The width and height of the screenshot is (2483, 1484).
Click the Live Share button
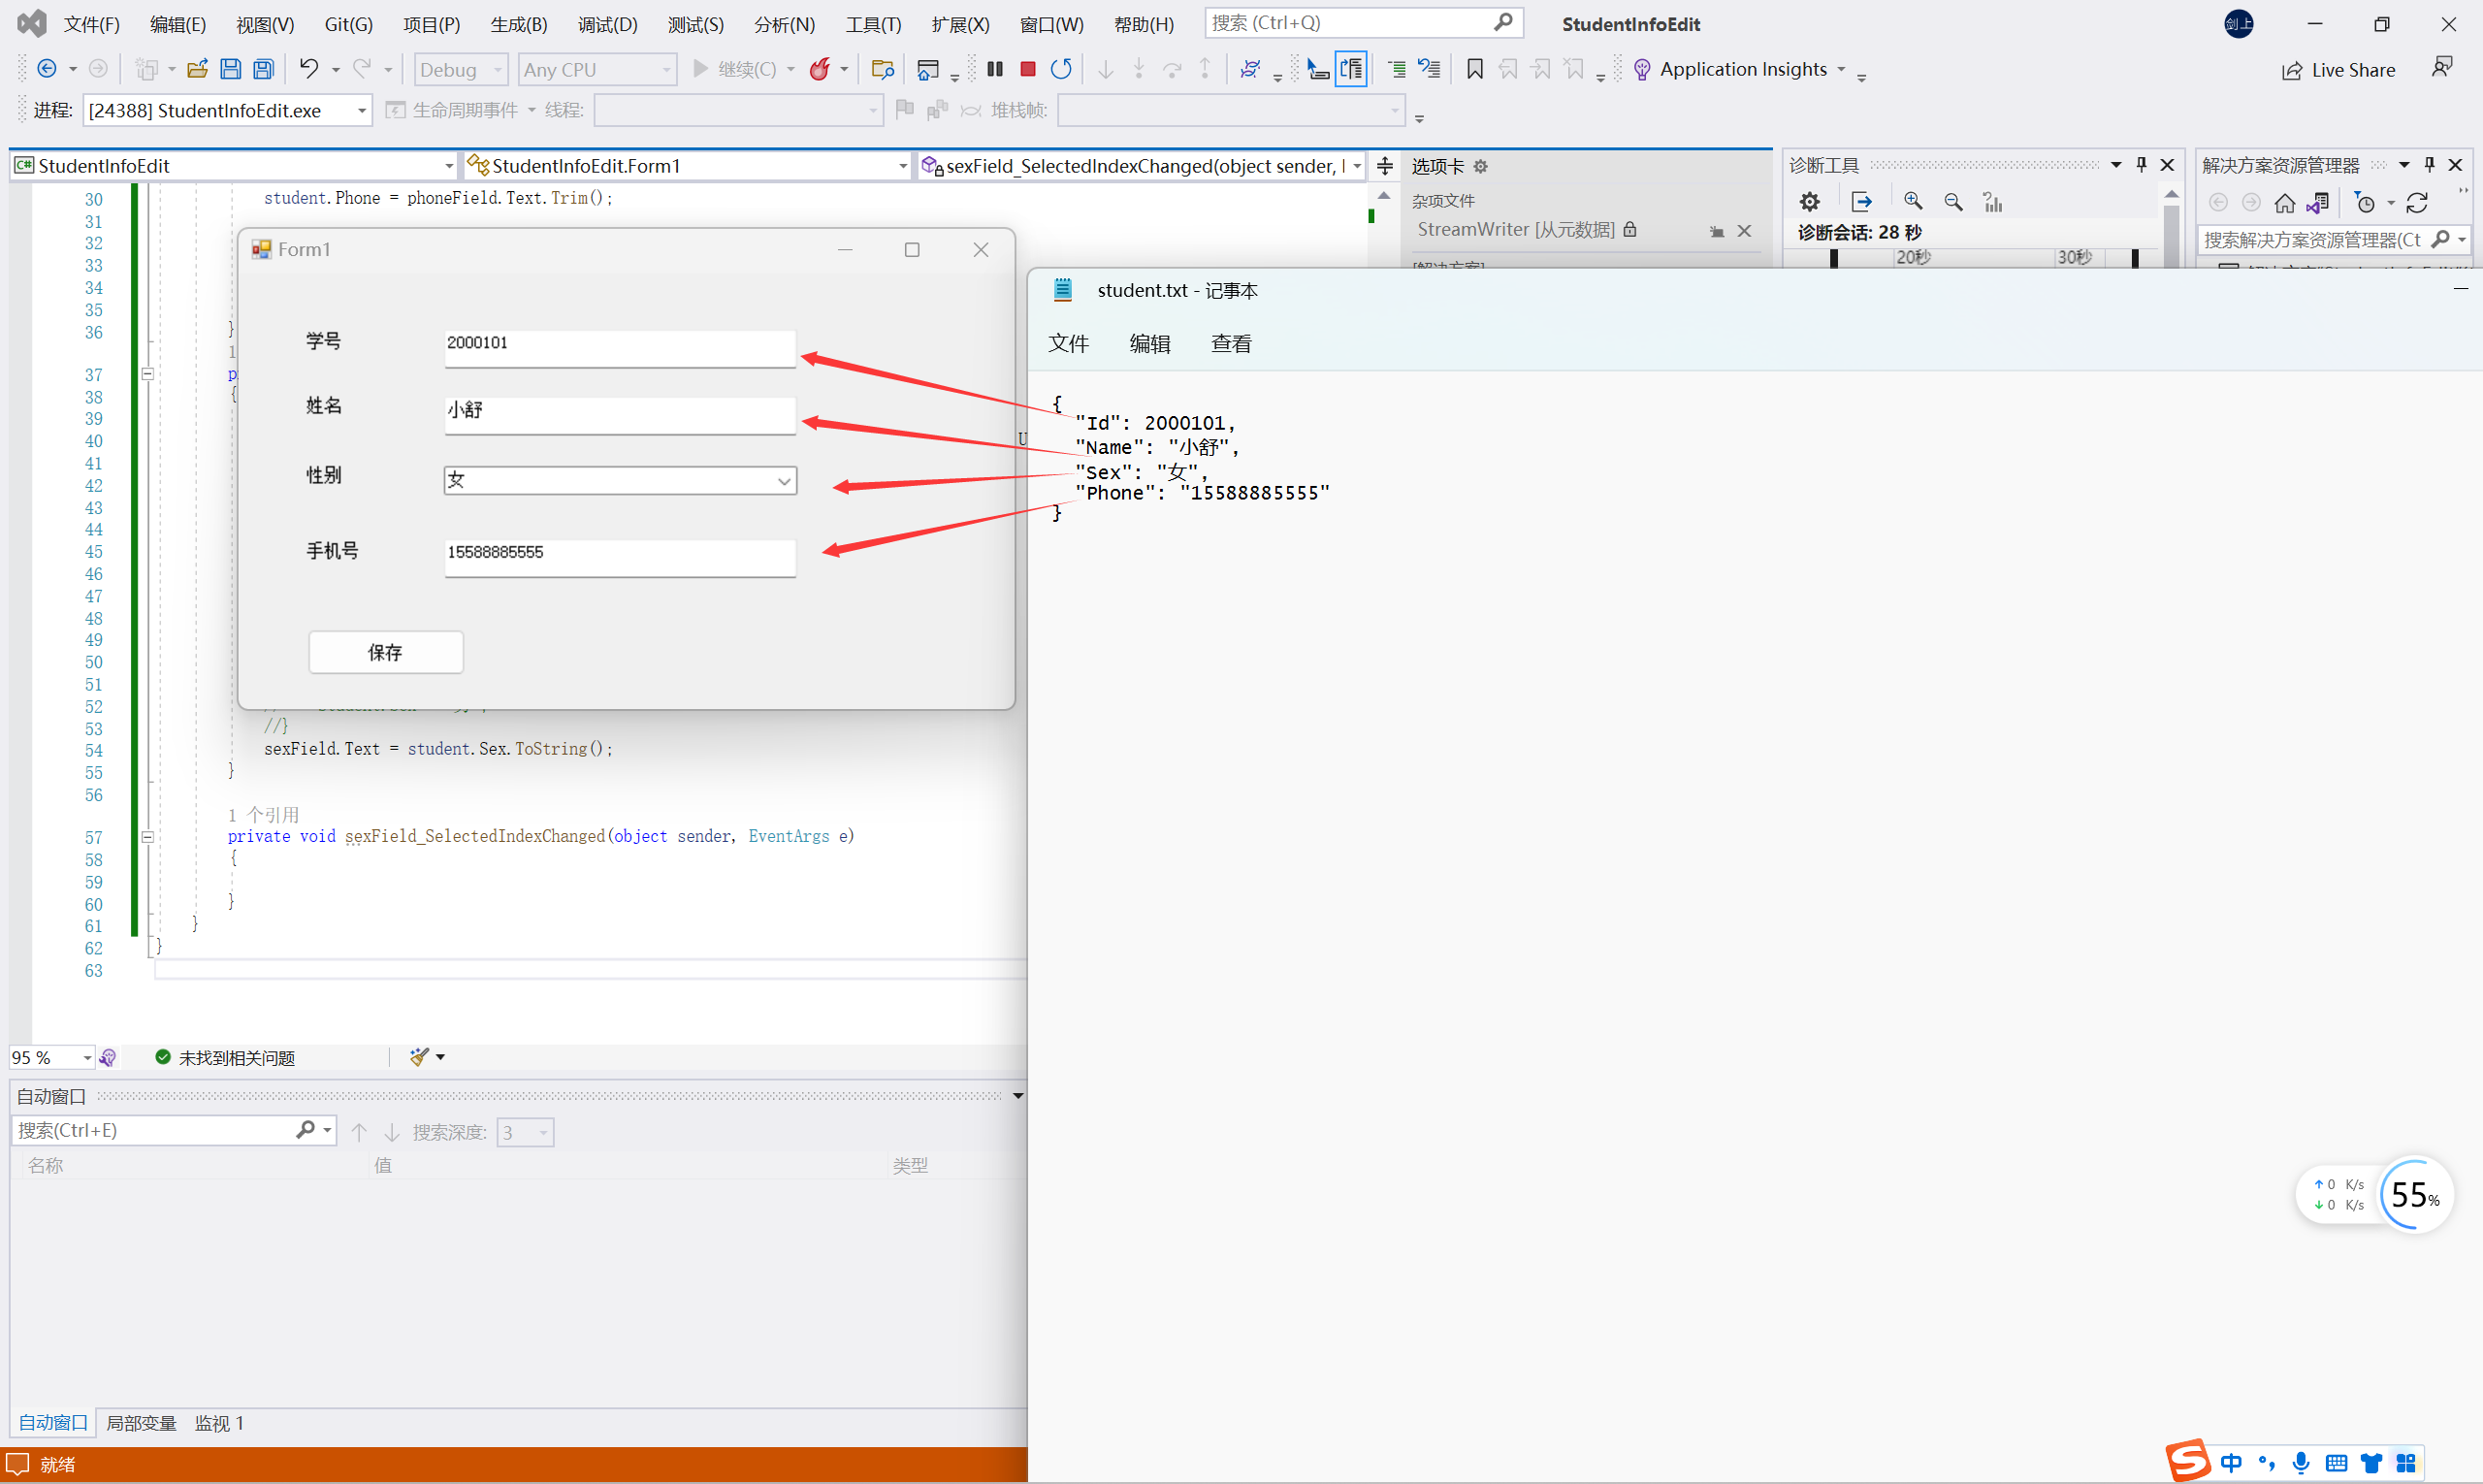2338,70
